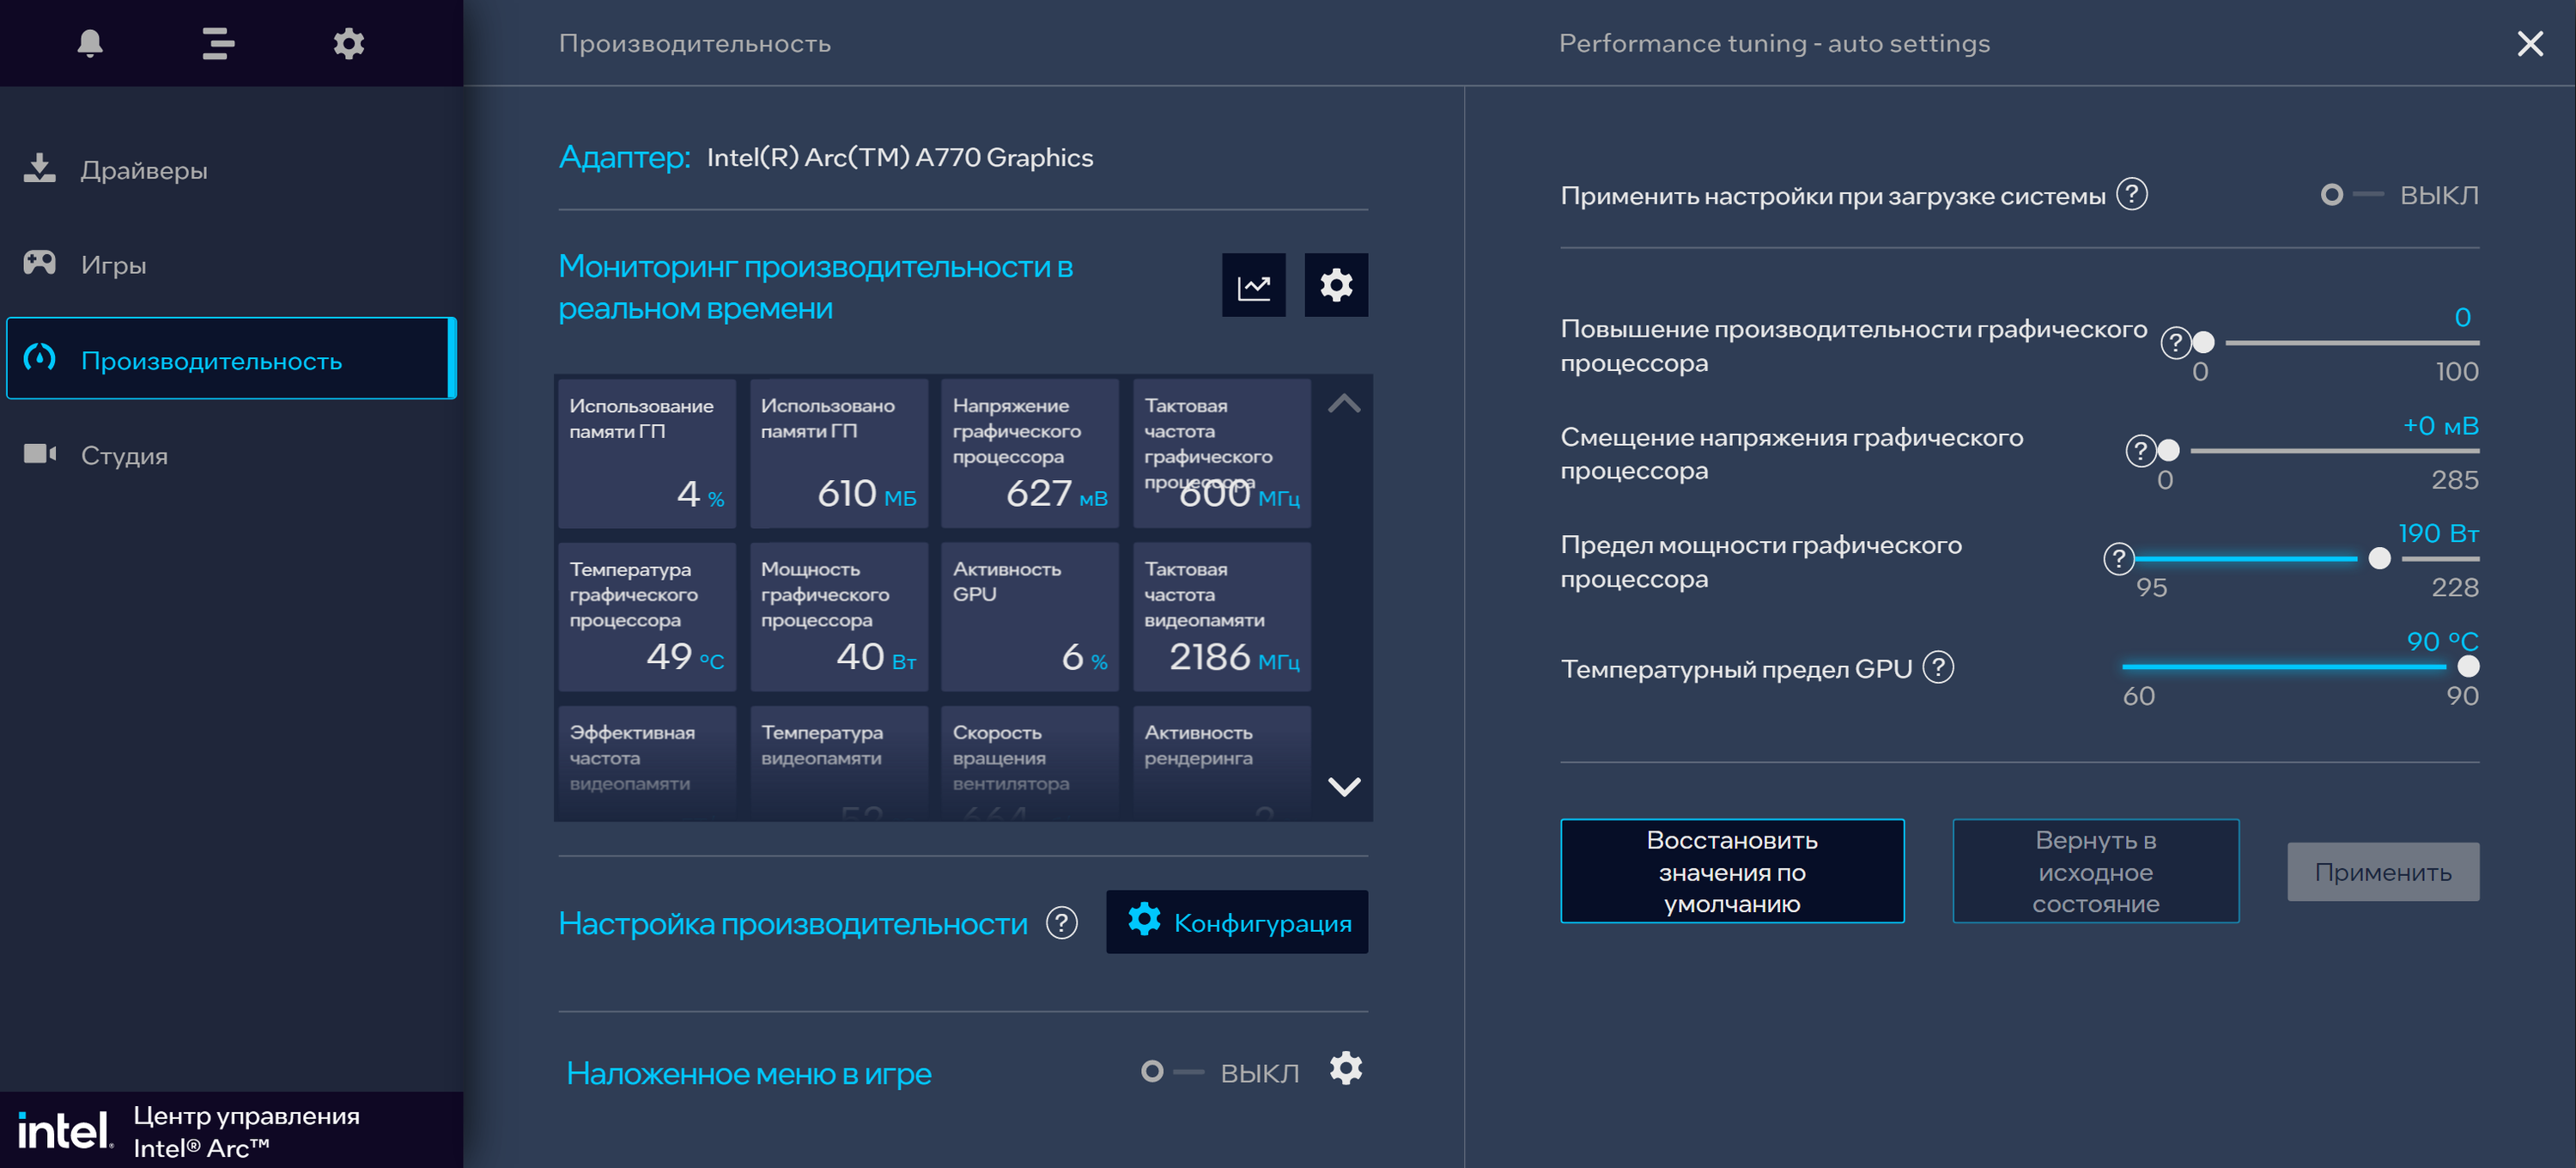Image resolution: width=2576 pixels, height=1168 pixels.
Task: Open monitoring settings gear icon
Action: coord(1336,286)
